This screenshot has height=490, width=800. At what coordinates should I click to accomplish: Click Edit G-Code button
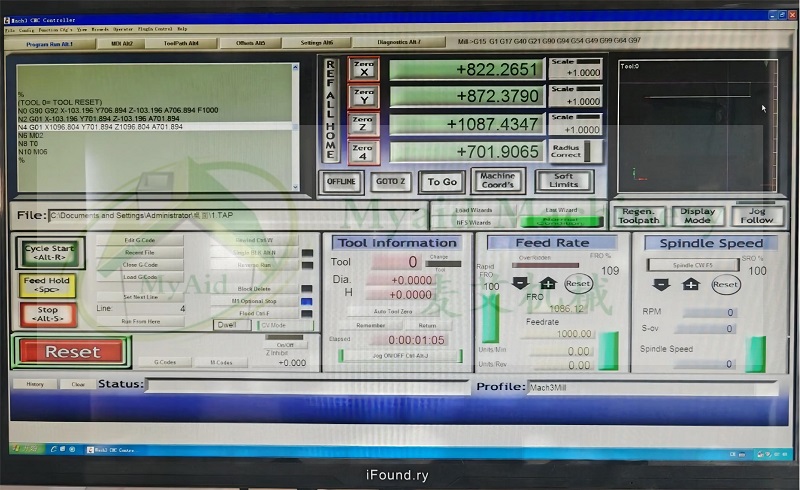pyautogui.click(x=140, y=240)
